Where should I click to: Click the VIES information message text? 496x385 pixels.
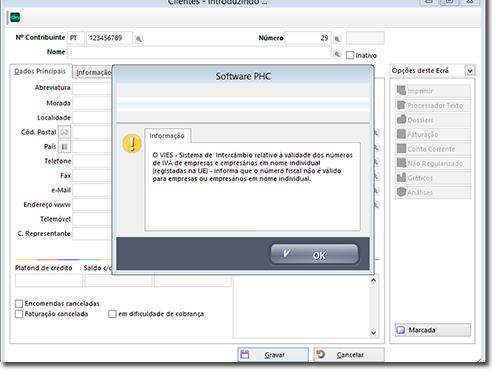click(252, 167)
